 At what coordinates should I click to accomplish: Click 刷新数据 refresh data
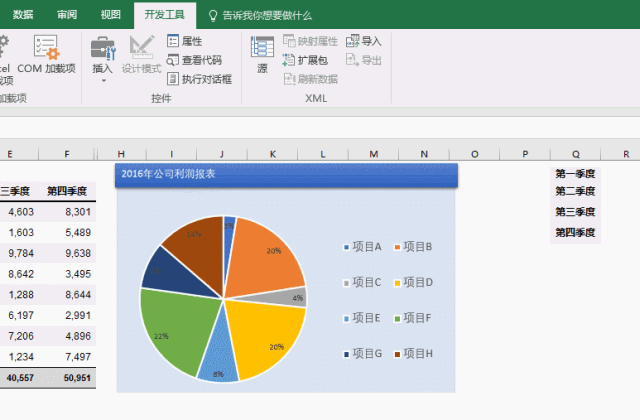(310, 79)
